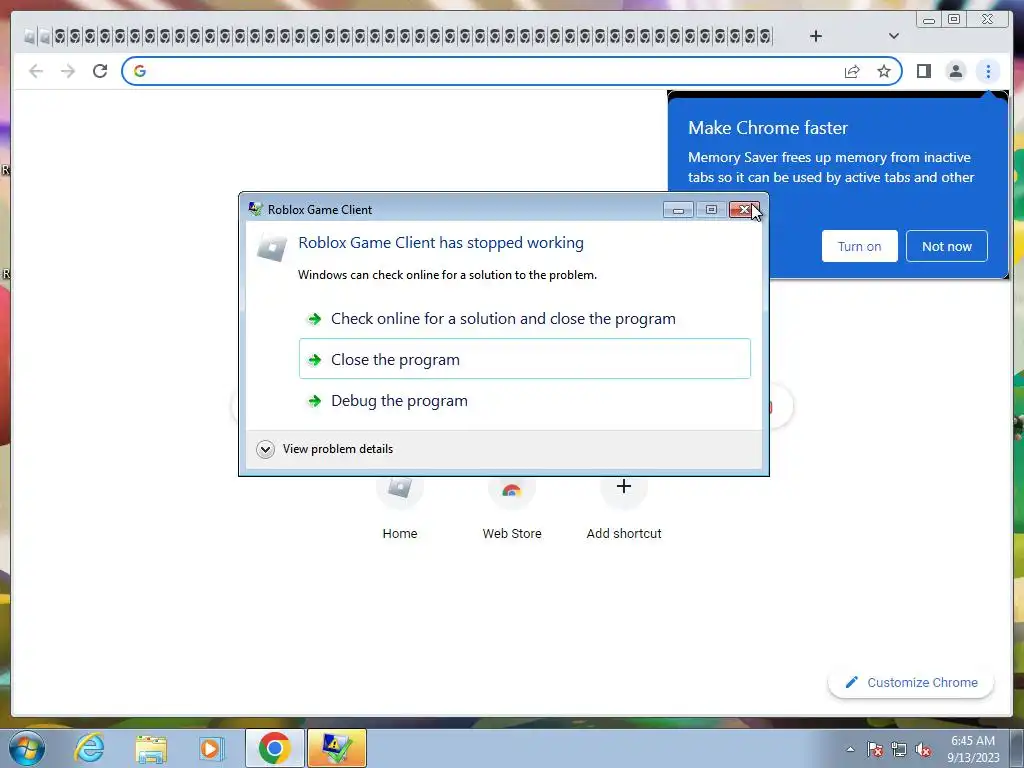Launch Internet Explorer from taskbar

click(89, 748)
